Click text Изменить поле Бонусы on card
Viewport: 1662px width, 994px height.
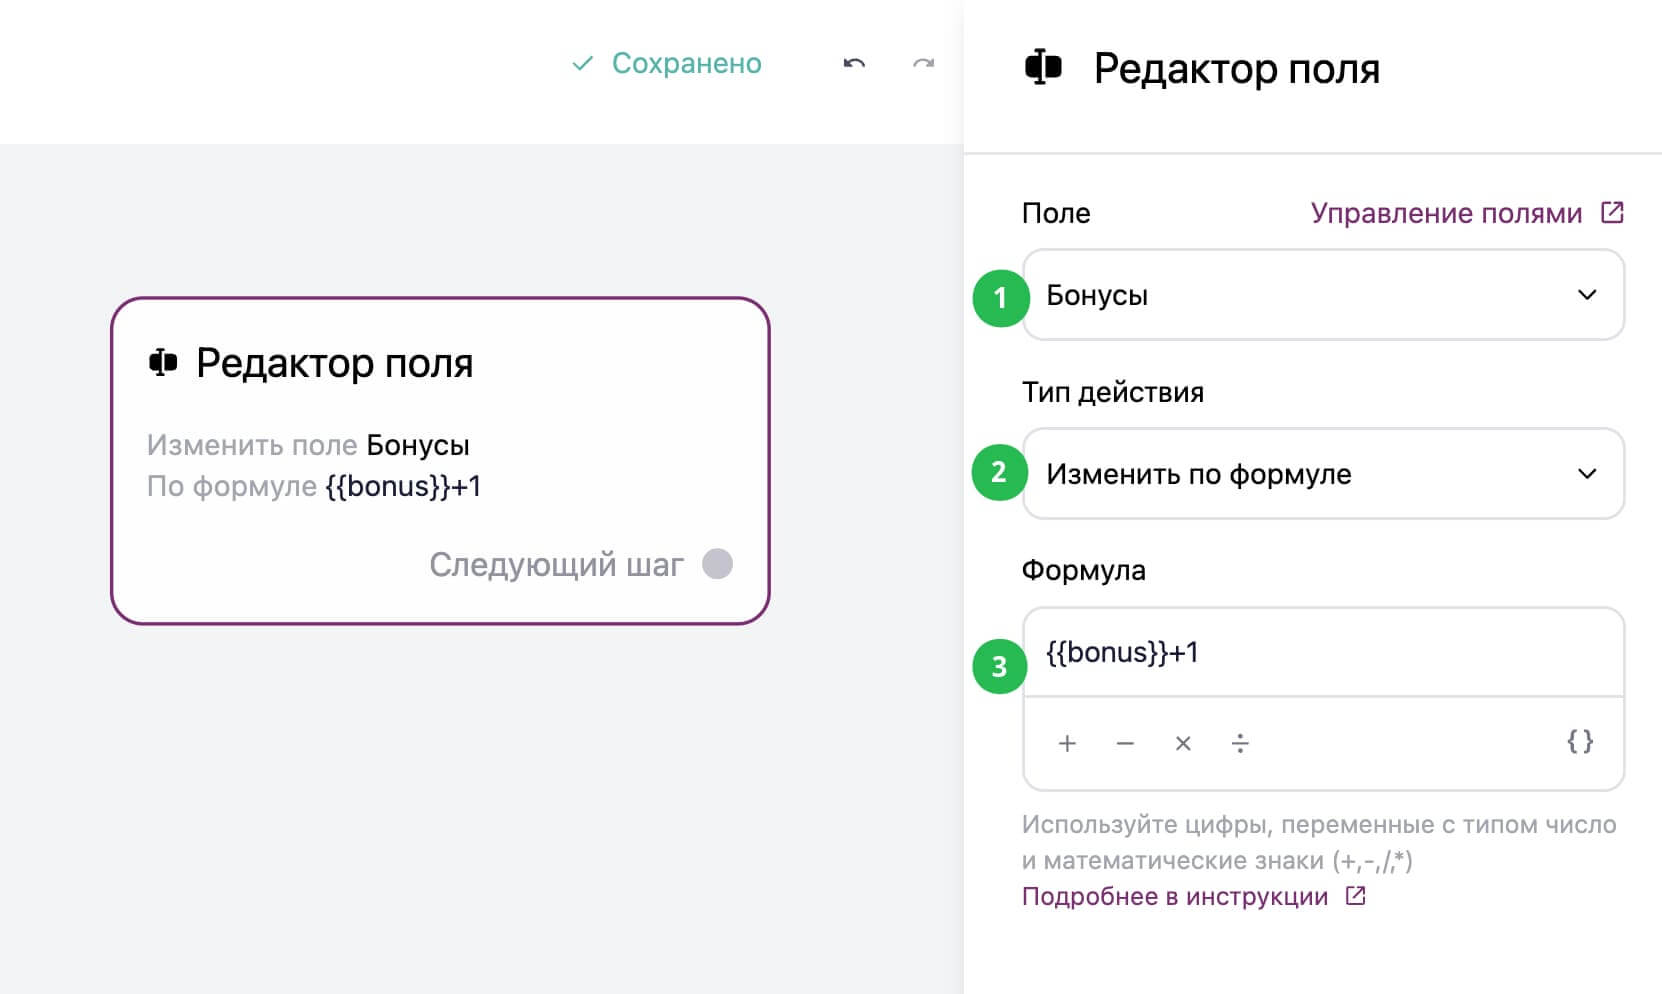pos(308,445)
